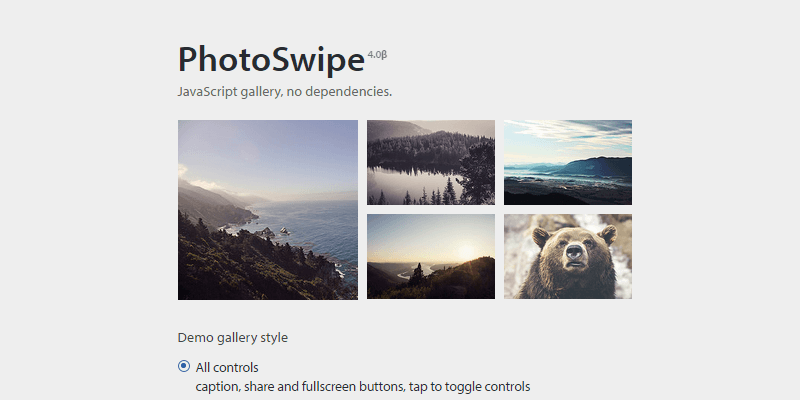Select the All controls radio button
The width and height of the screenshot is (800, 400).
tap(184, 366)
